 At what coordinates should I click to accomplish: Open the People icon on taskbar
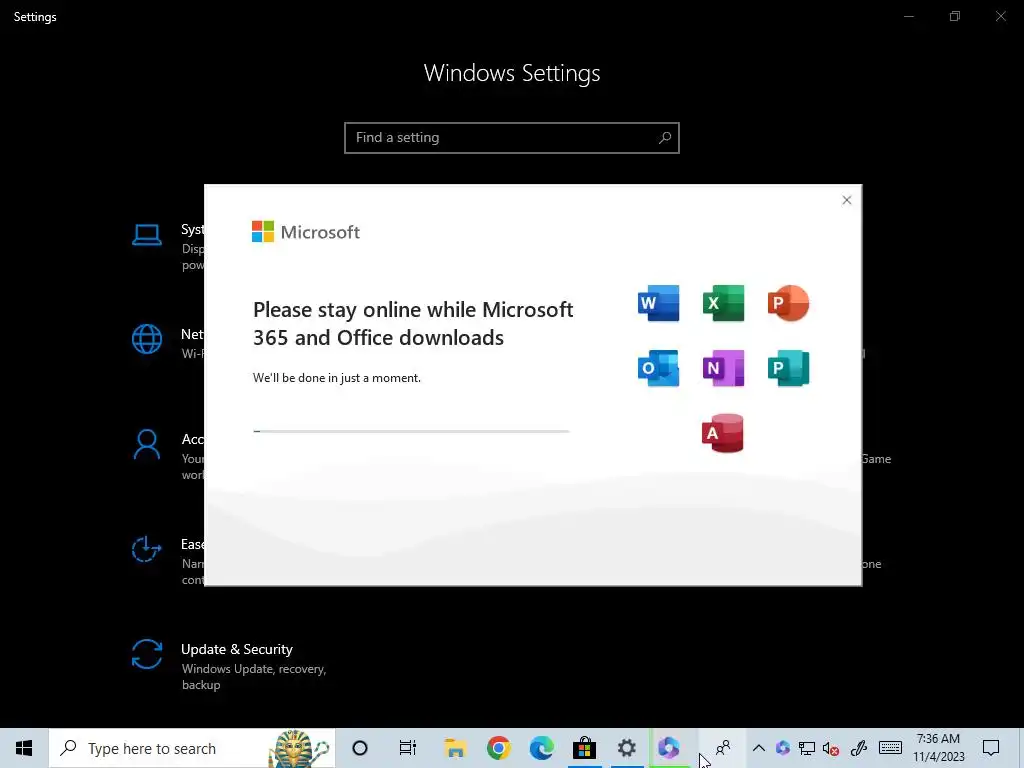tap(723, 748)
